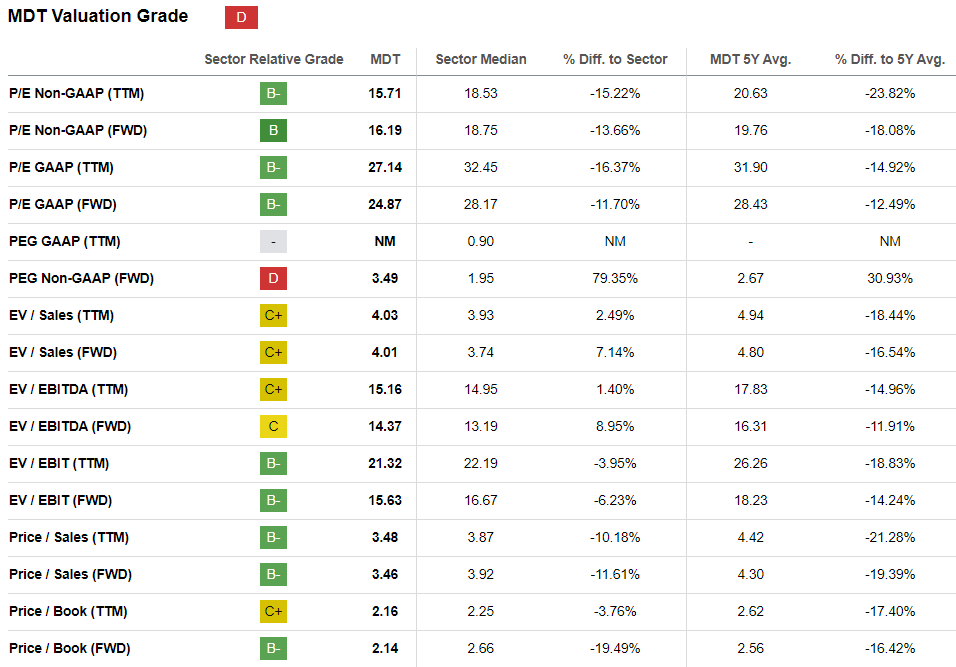Select the % Diff. to 5Y Avg. column header
Viewport: 956px width, 667px height.
[x=889, y=59]
